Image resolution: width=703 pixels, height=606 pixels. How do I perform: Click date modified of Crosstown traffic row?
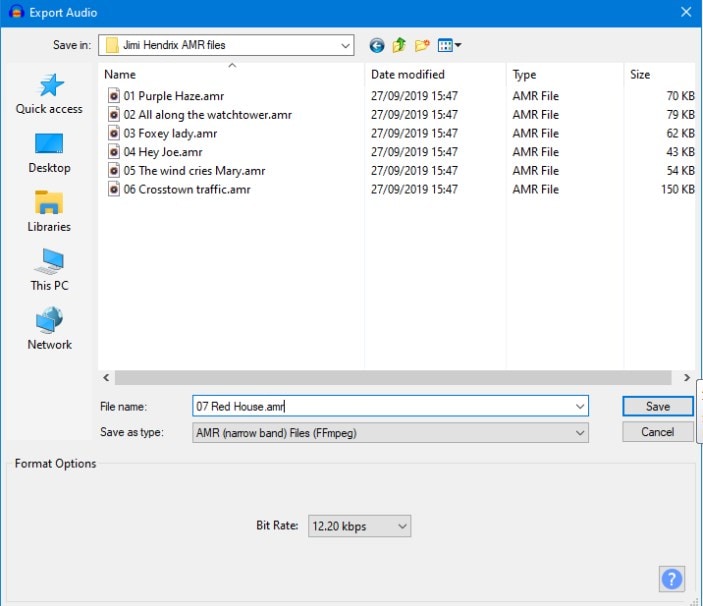[414, 189]
